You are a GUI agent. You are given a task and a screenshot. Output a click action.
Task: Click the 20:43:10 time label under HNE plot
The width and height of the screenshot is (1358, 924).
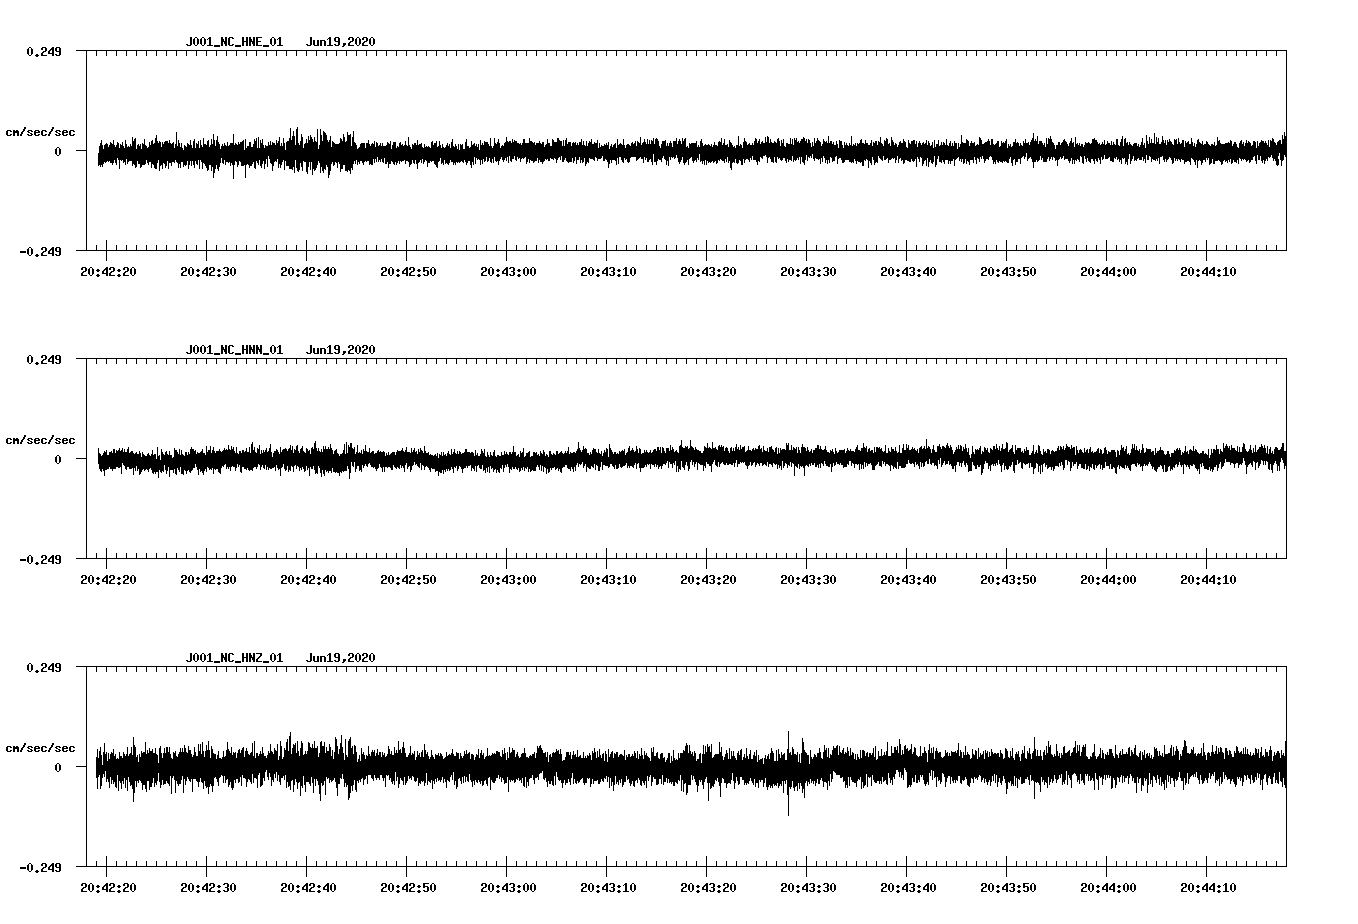[x=608, y=272]
